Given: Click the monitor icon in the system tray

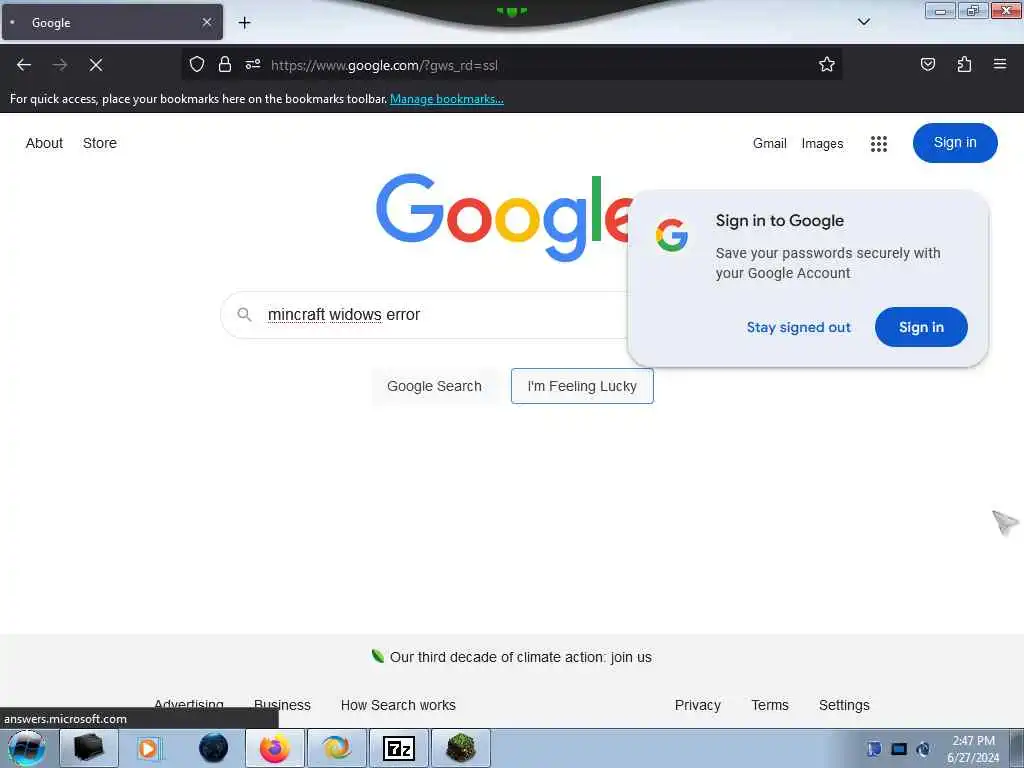Looking at the screenshot, I should click(899, 749).
